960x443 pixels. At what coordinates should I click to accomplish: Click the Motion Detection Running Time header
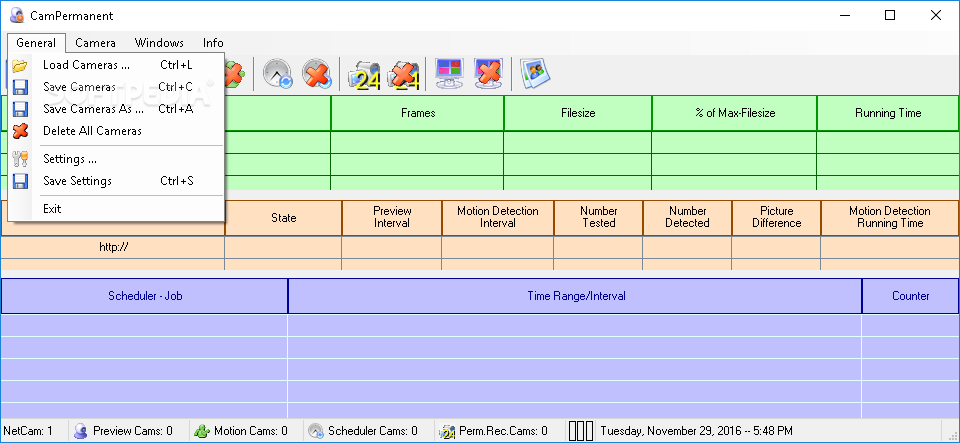tap(890, 218)
